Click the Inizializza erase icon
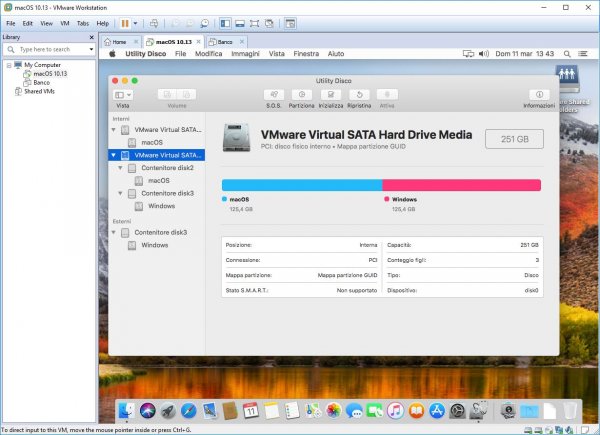The image size is (600, 435). [x=331, y=94]
